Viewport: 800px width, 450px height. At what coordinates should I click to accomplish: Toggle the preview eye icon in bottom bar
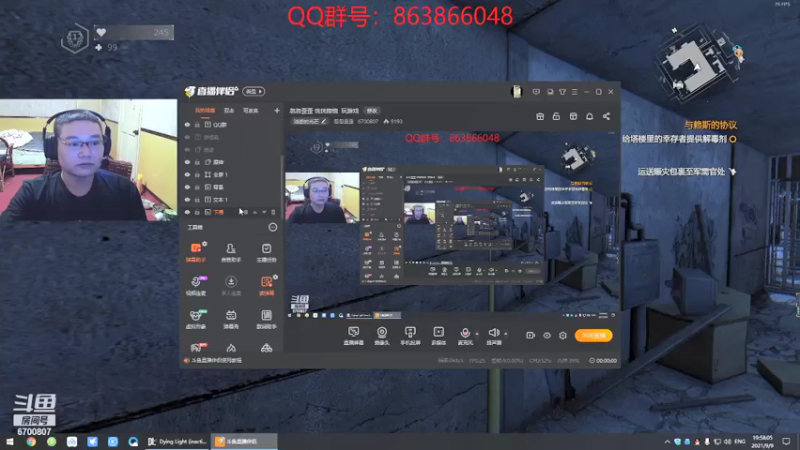pos(547,335)
